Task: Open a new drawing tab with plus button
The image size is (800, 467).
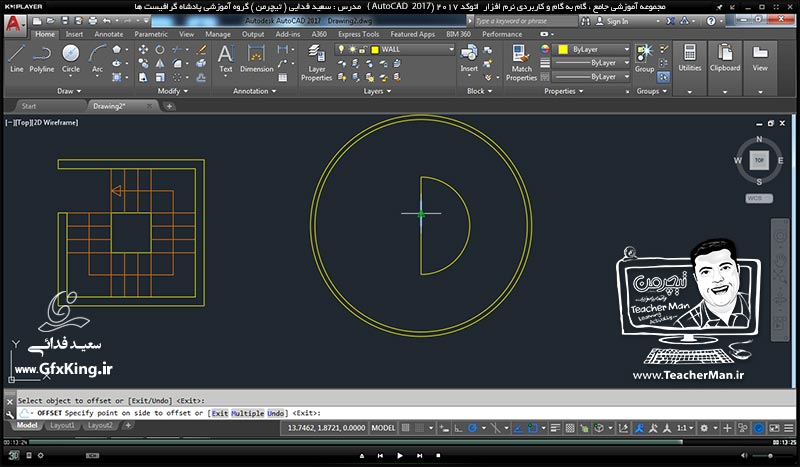Action: pos(169,106)
